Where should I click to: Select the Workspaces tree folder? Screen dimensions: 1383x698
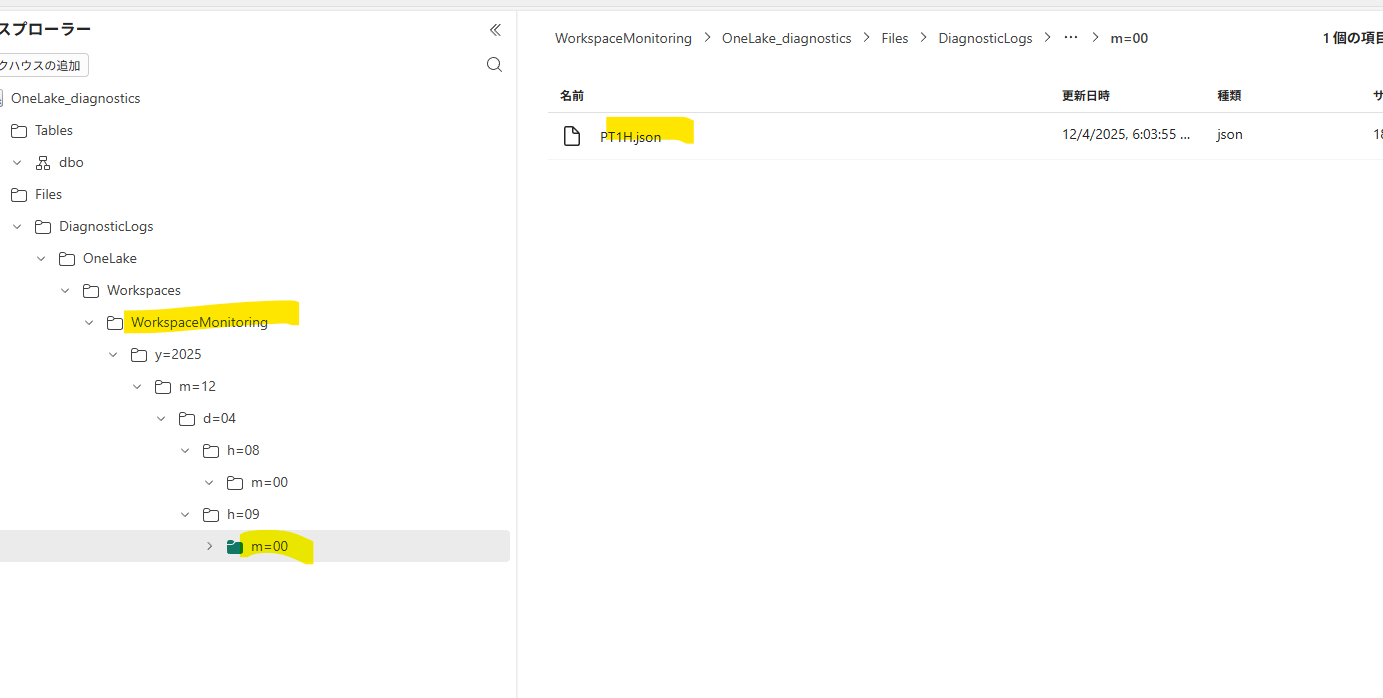(144, 290)
